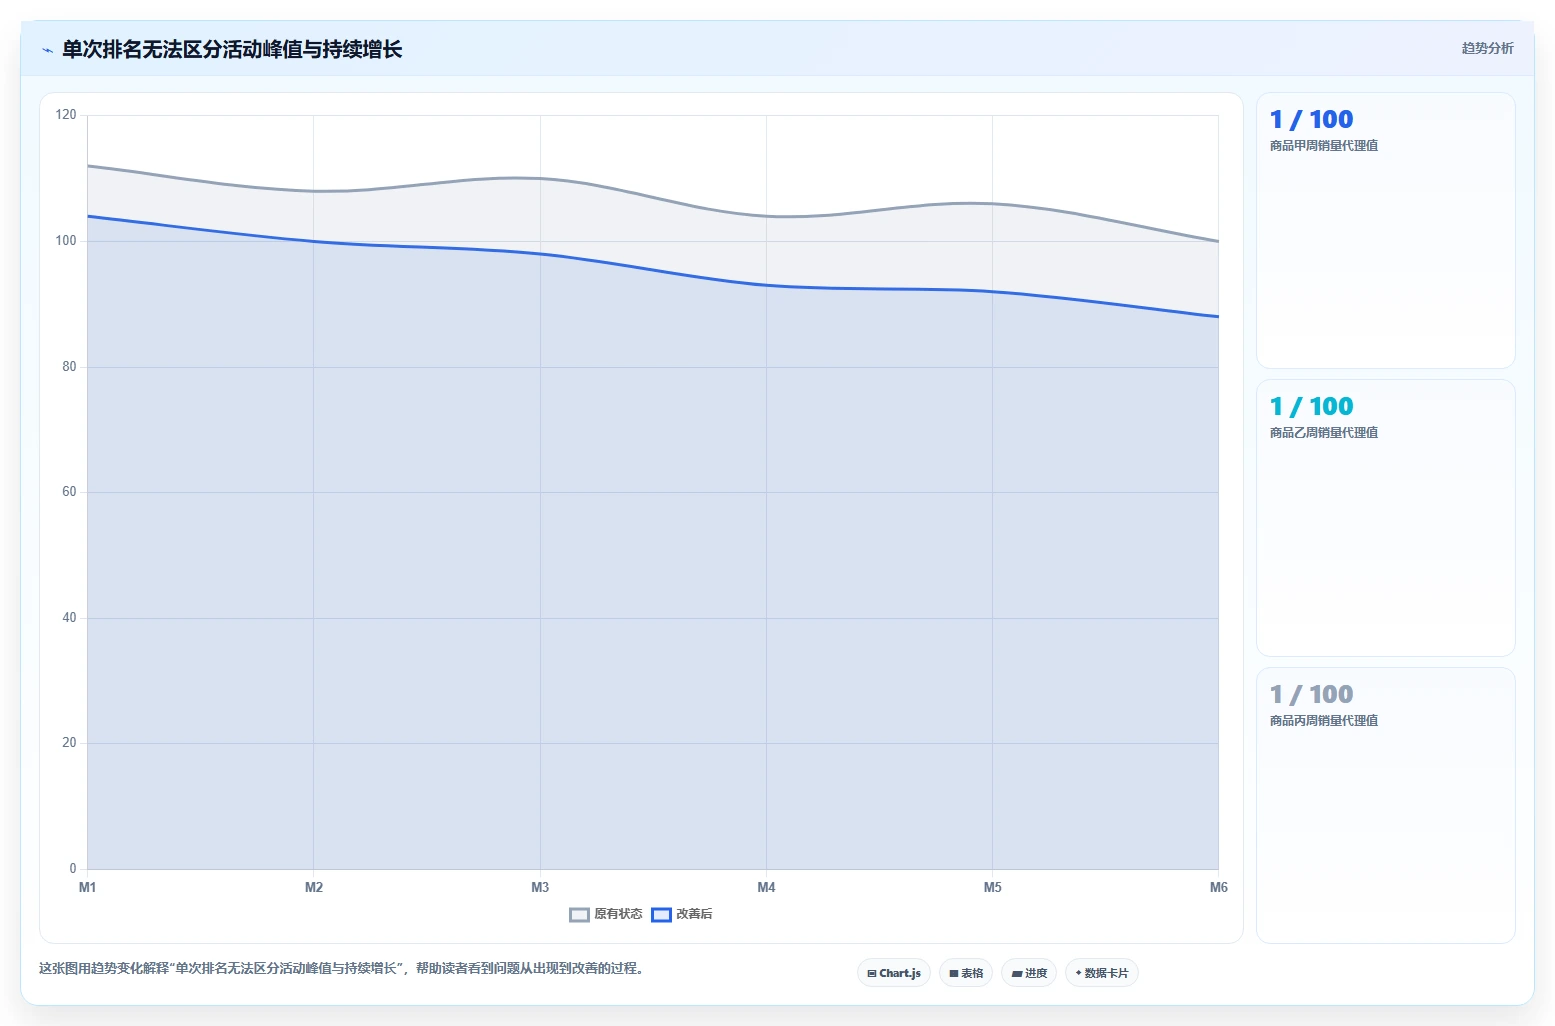This screenshot has width=1555, height=1026.
Task: Click the M4 axis label
Action: 766,888
